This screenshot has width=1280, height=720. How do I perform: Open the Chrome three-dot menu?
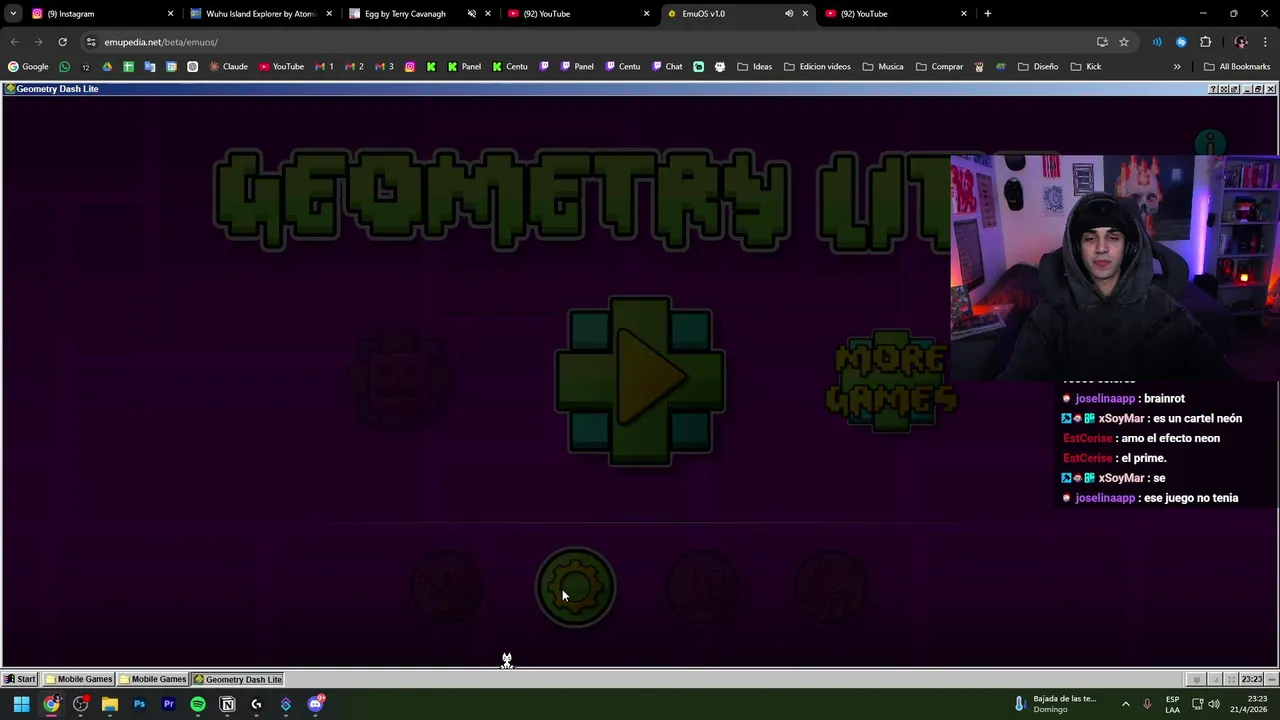(1265, 42)
